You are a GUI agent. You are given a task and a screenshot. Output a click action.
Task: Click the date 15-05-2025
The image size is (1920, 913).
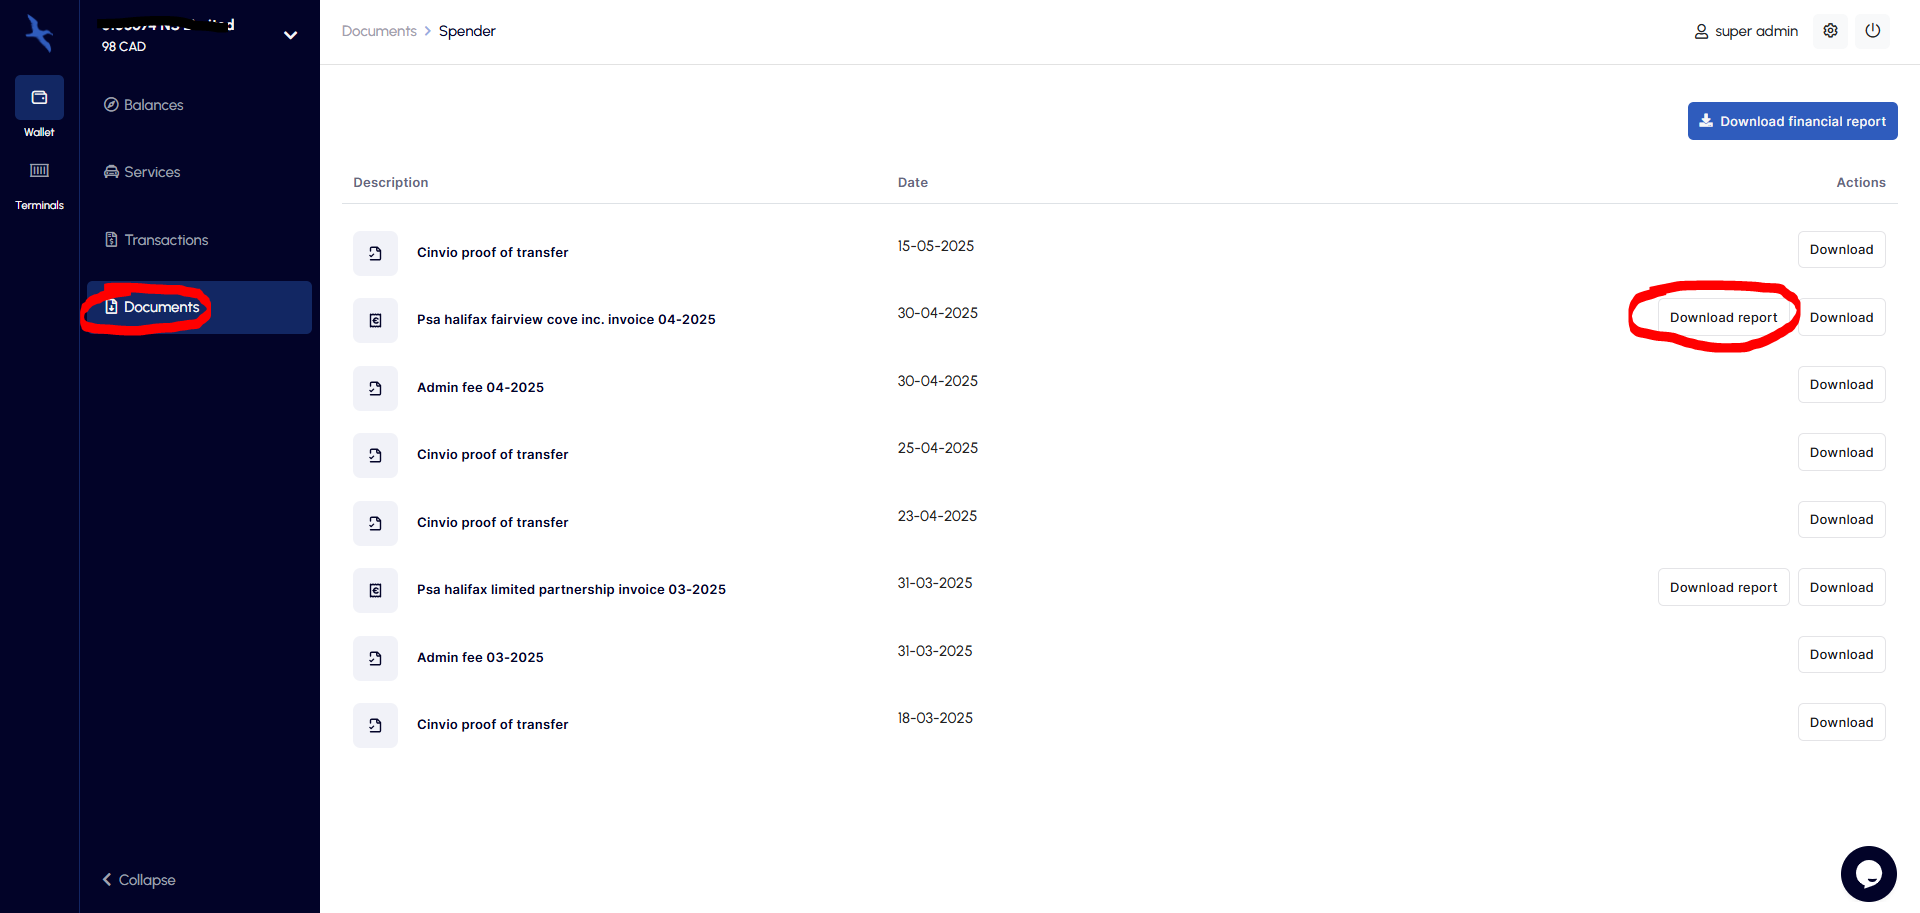pos(935,246)
